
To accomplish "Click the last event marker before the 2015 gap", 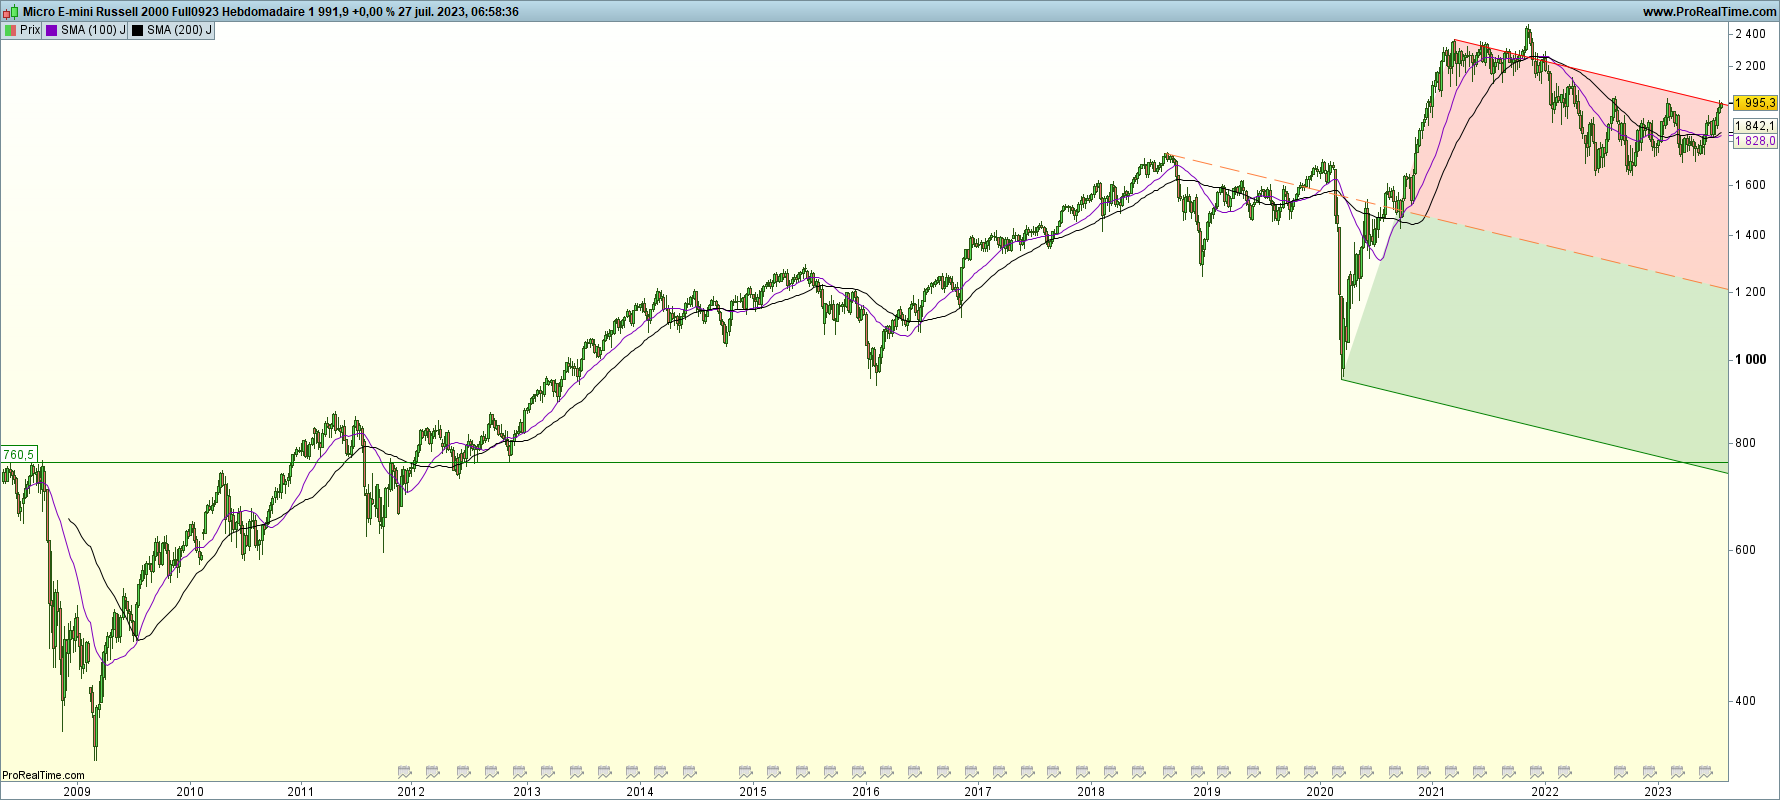I will click(x=689, y=772).
